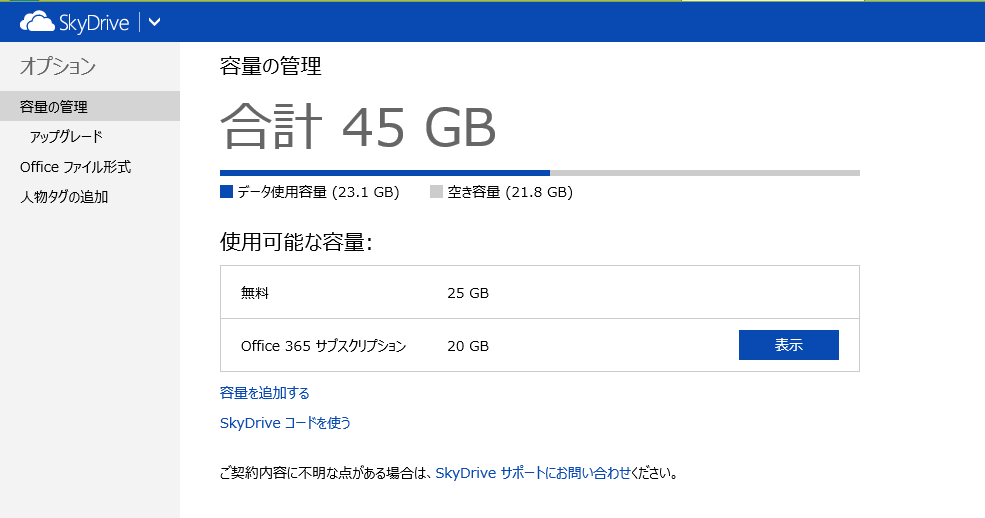Click the grey free portion of storage bar
The height and width of the screenshot is (518, 985).
704,173
